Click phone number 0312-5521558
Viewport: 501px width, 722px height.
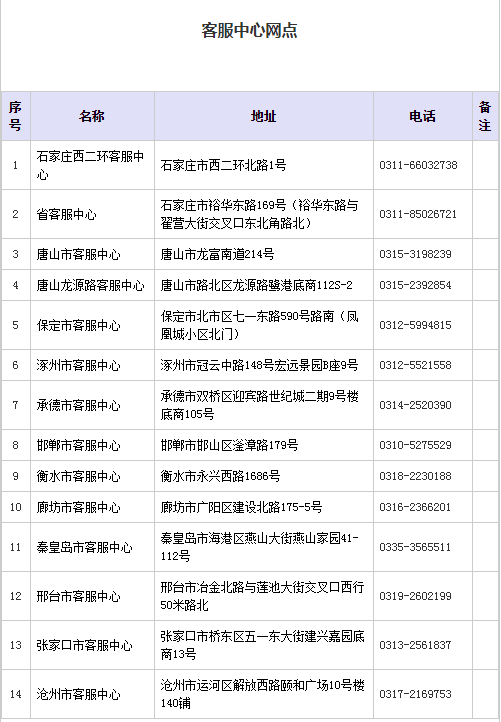[415, 365]
